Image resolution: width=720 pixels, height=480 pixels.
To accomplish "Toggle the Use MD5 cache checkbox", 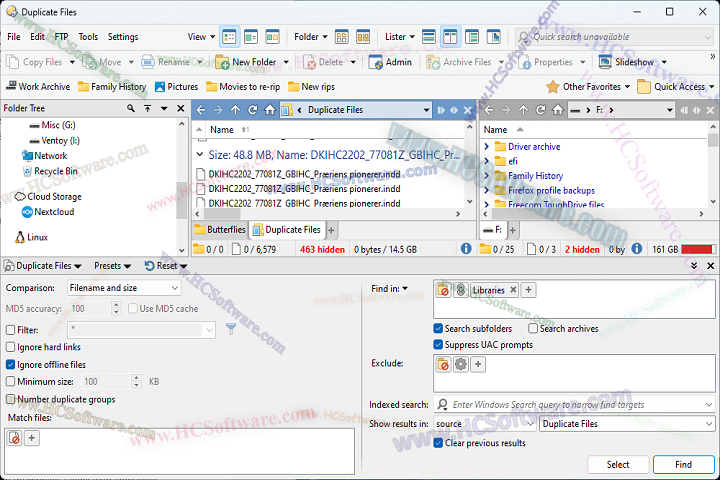I will tap(133, 308).
